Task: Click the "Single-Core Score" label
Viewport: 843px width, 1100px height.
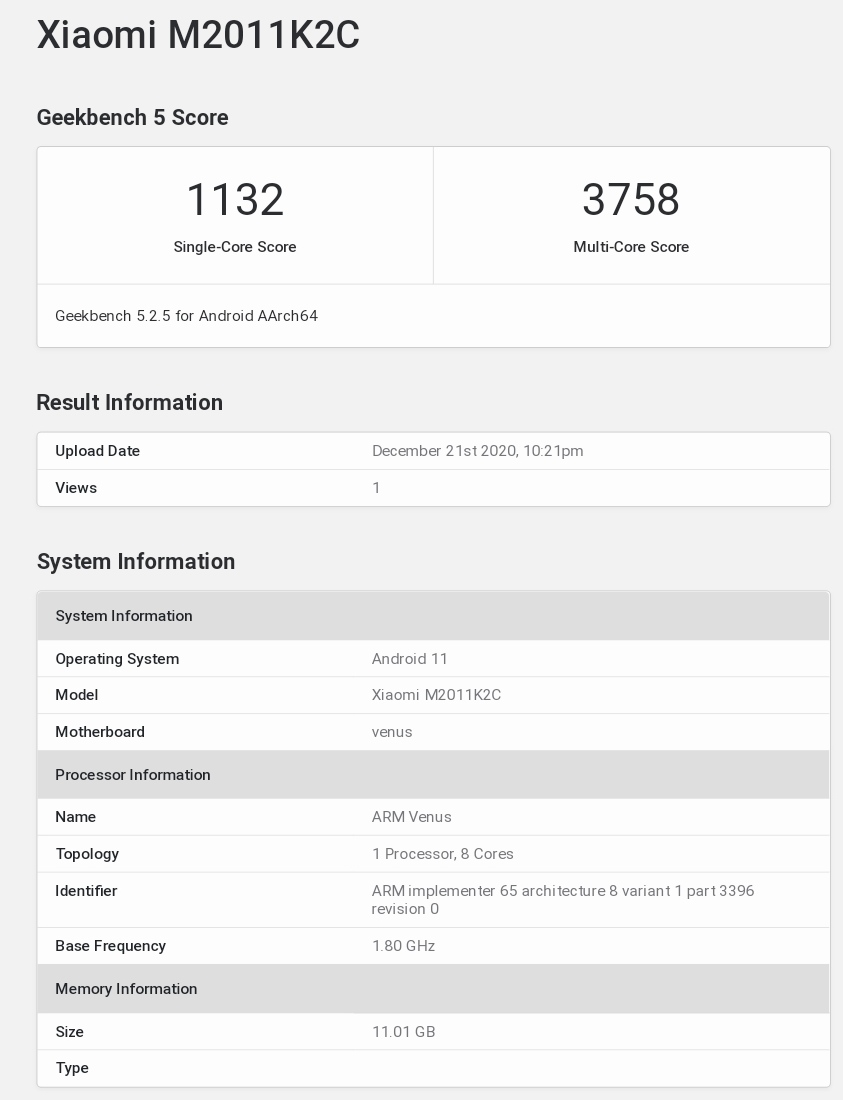Action: click(235, 247)
